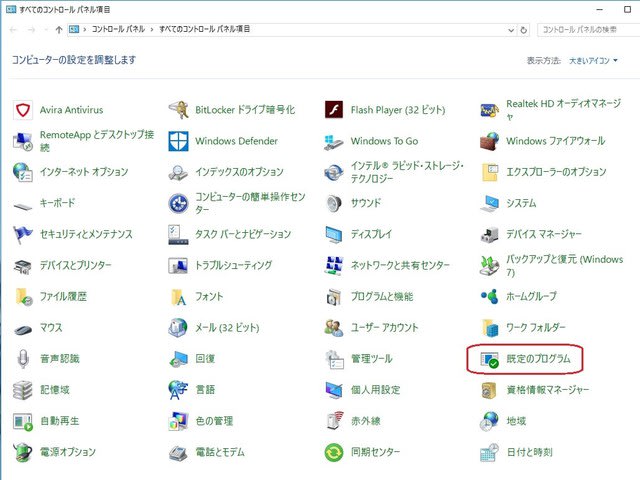
Task: Open RemoteApp とデスクトップ接続 icon
Action: click(23, 141)
